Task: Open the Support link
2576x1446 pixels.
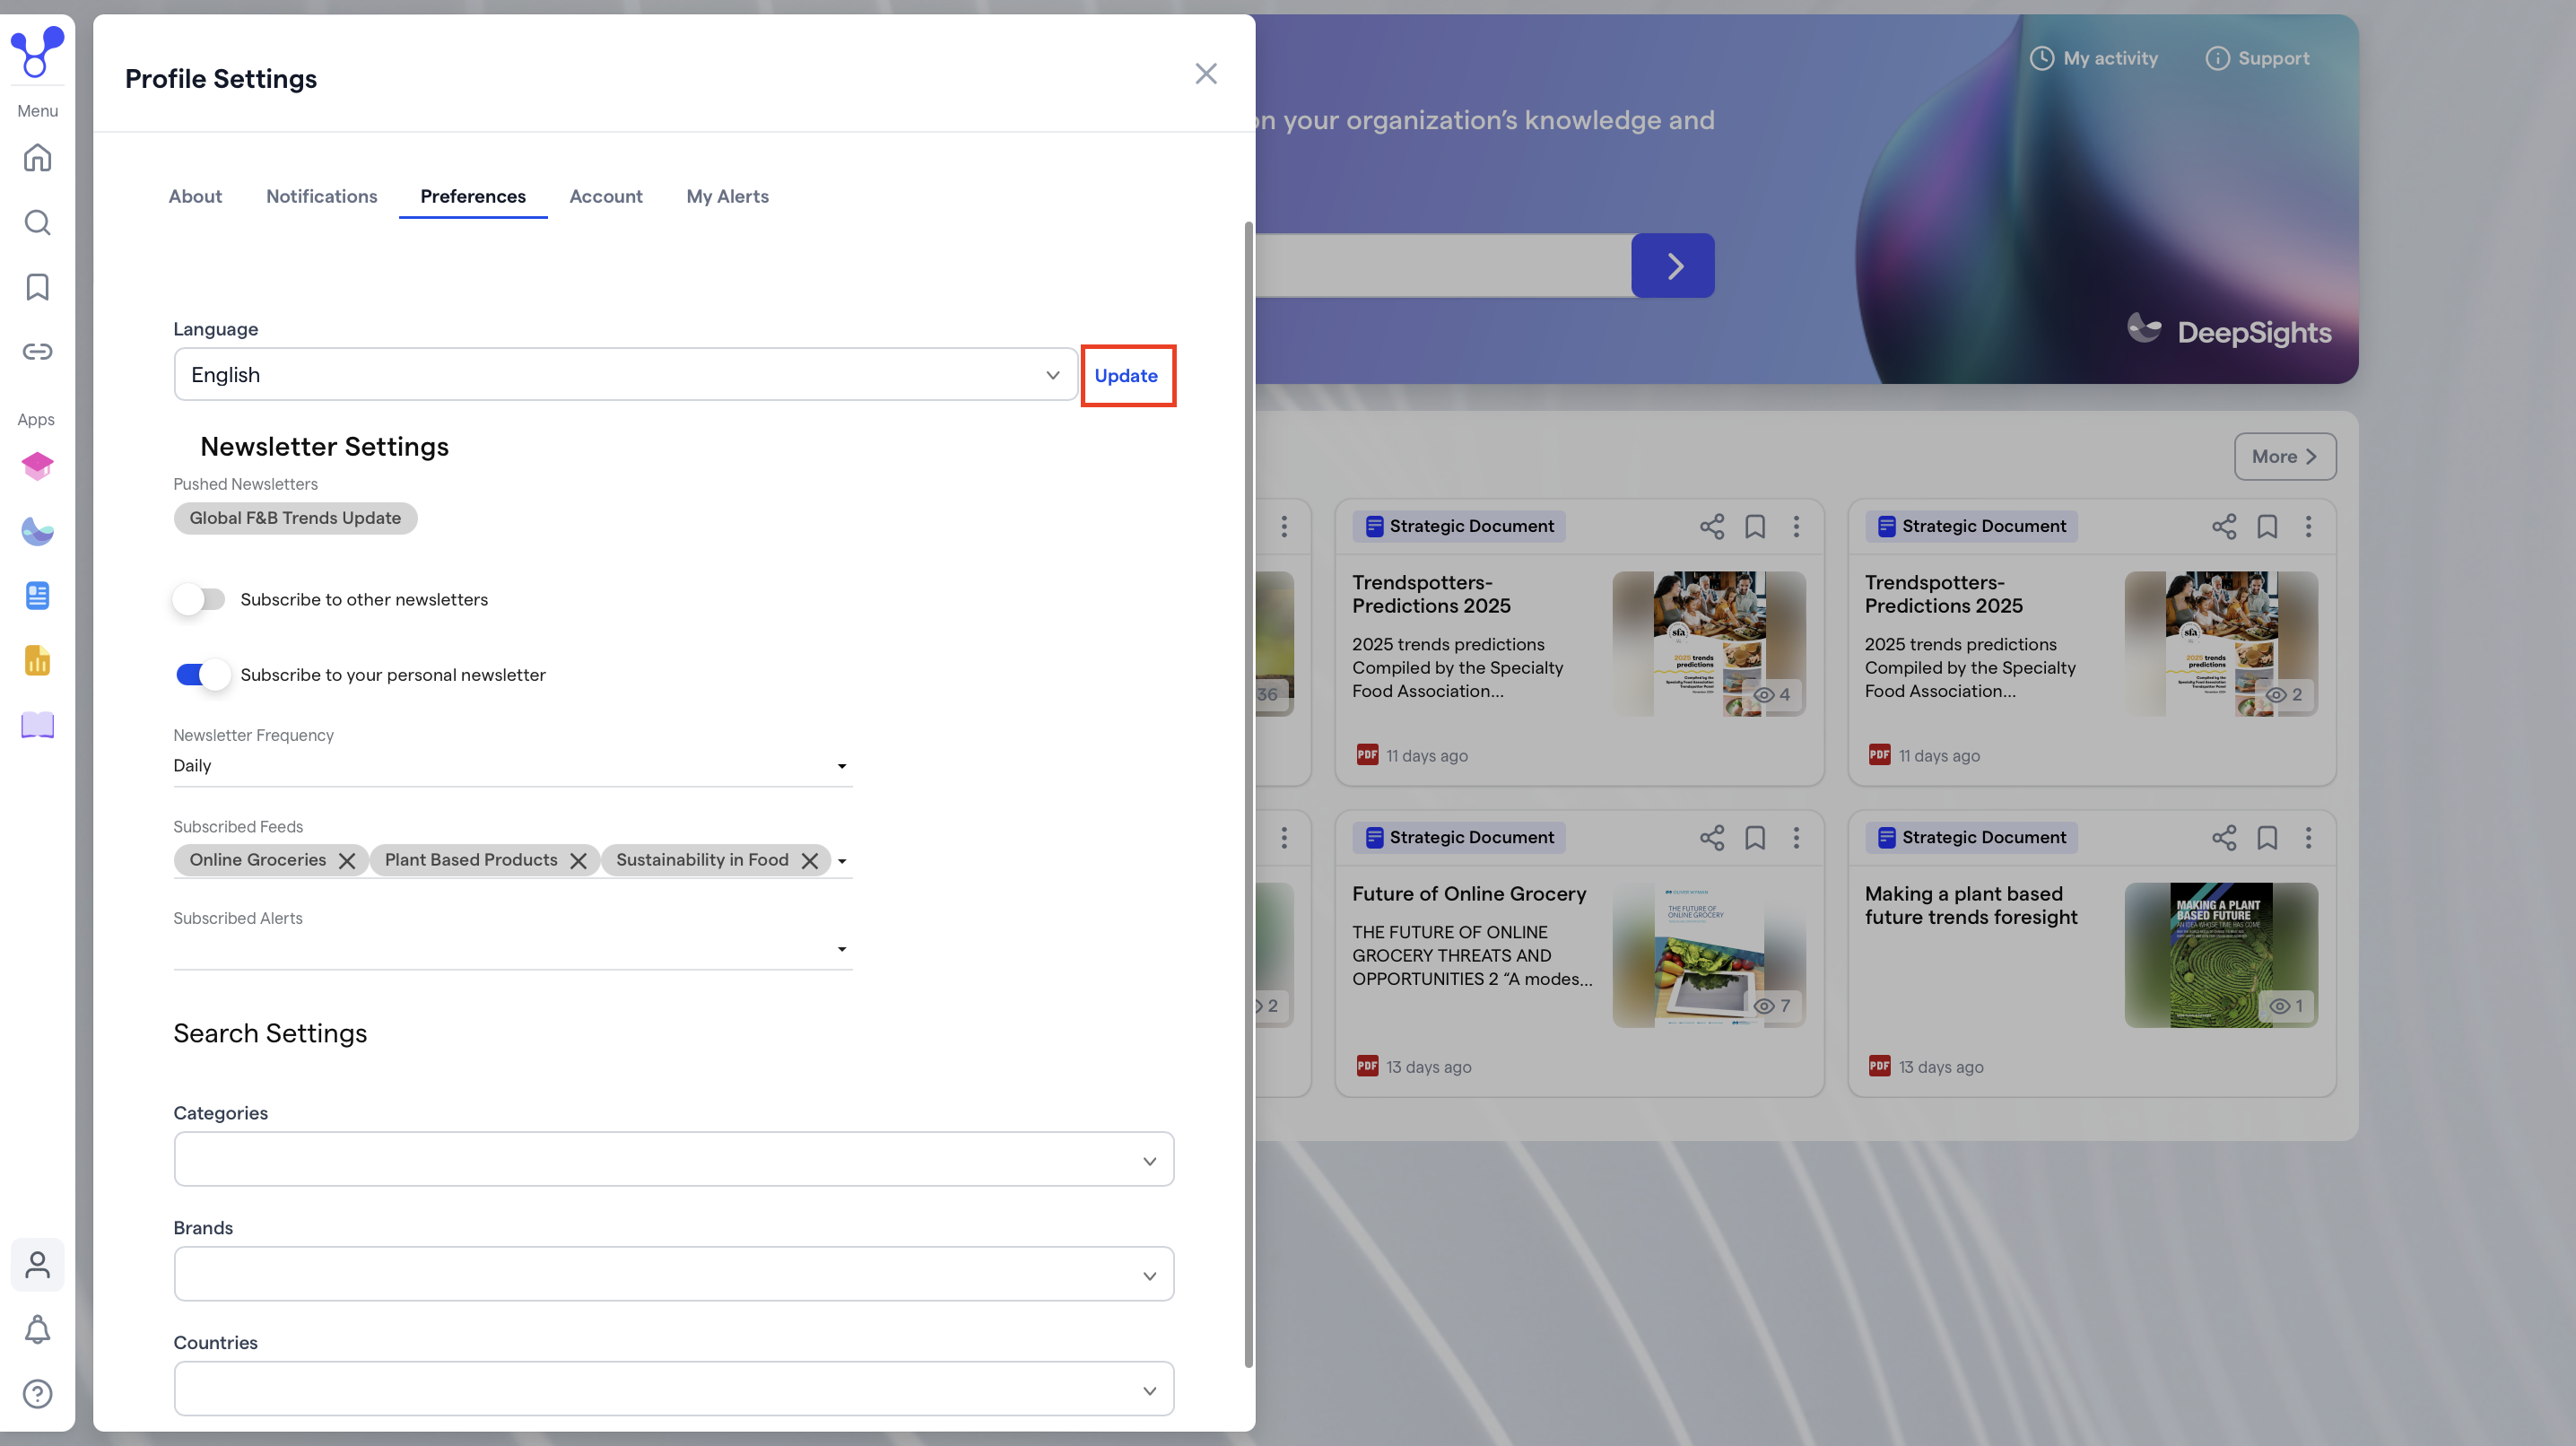Action: tap(2258, 58)
